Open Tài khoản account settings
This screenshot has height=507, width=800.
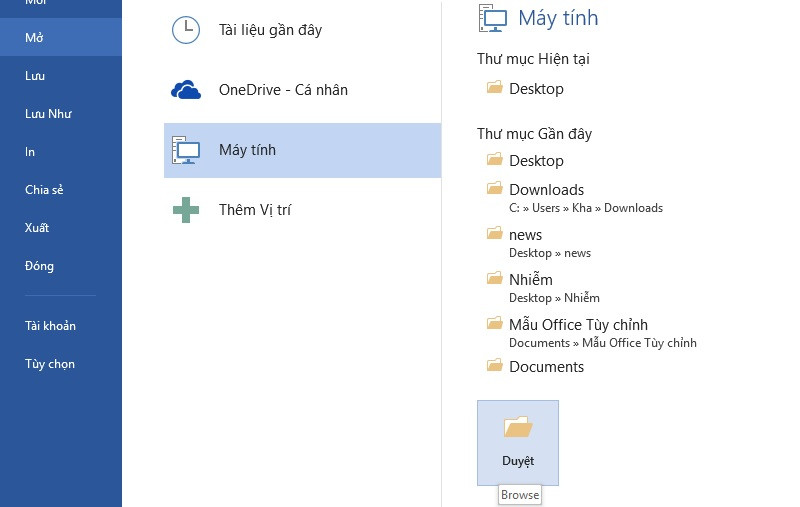[50, 326]
